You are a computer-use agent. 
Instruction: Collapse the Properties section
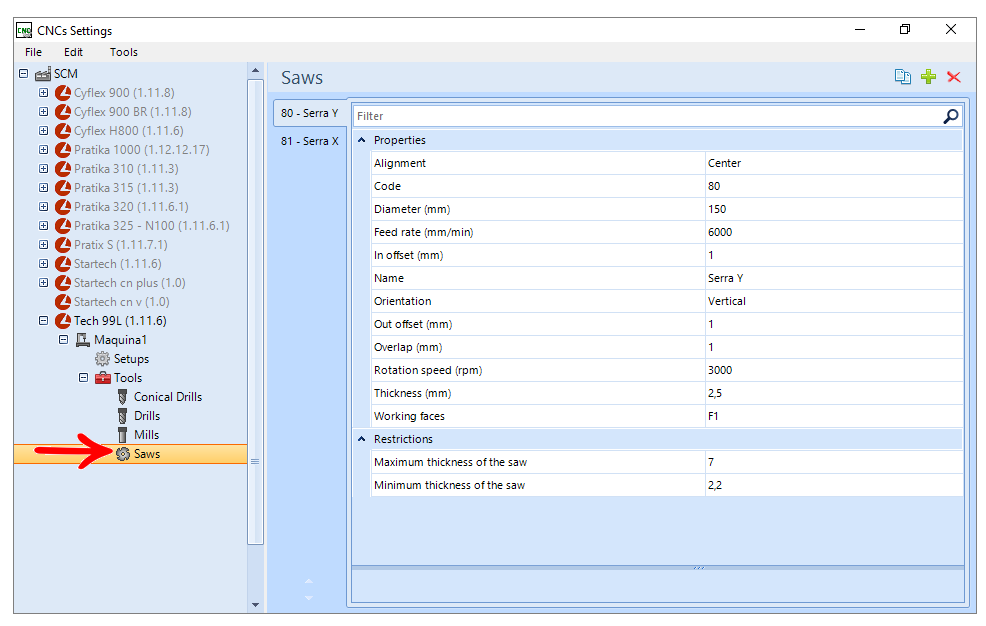[362, 140]
